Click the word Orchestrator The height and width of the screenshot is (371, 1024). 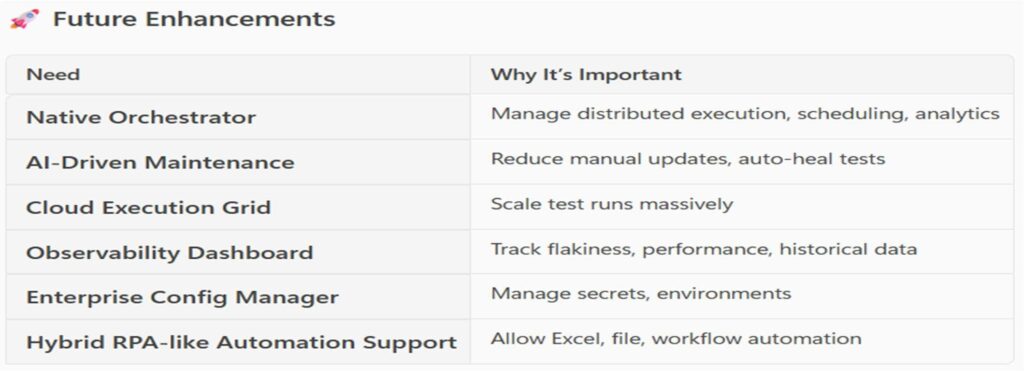(182, 118)
